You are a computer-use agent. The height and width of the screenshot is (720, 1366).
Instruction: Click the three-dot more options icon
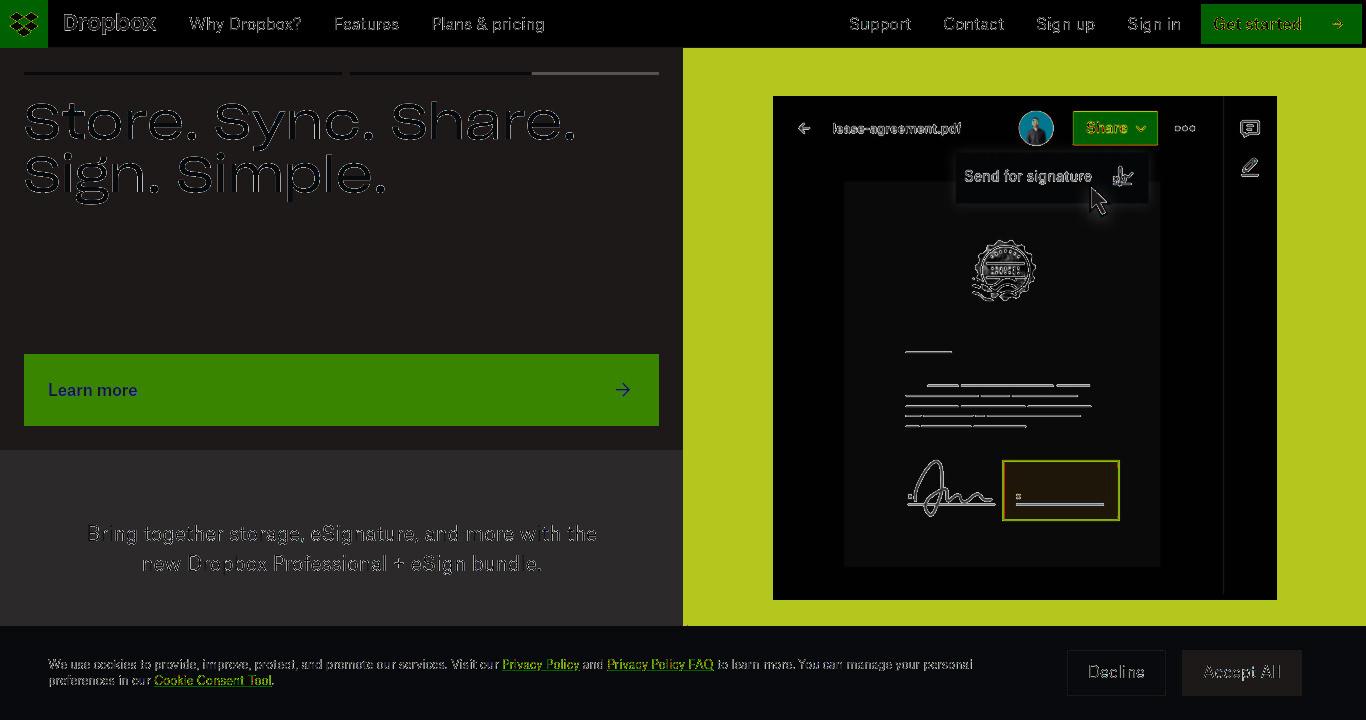(1185, 128)
